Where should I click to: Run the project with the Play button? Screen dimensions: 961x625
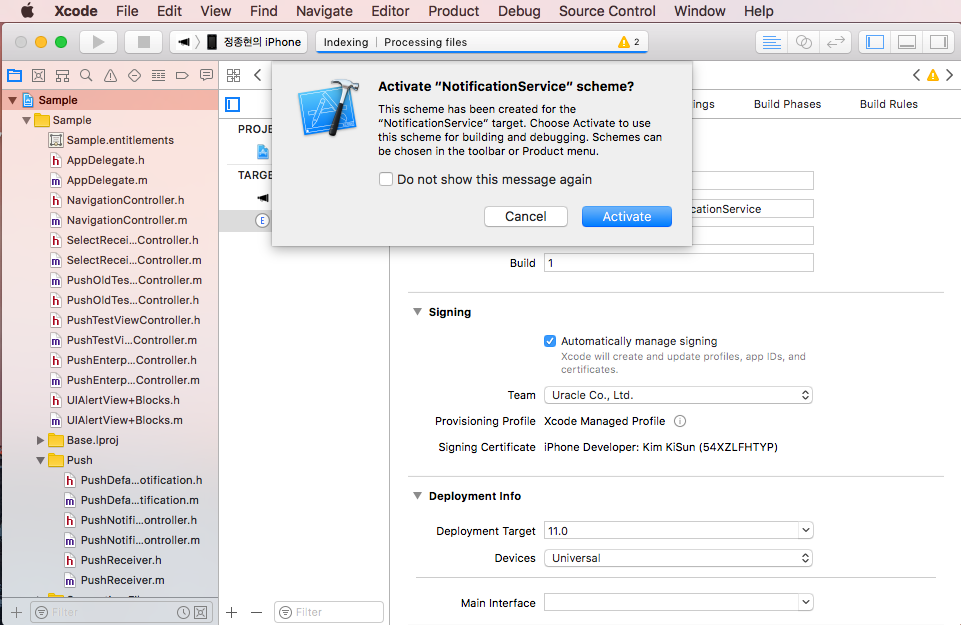[98, 42]
